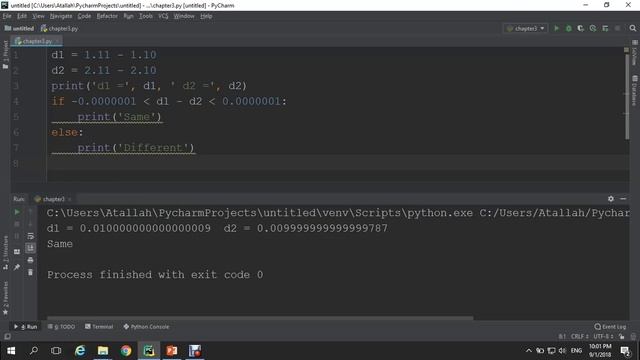Click the Restore layout icon in Run panel
The width and height of the screenshot is (640, 360).
[17, 252]
